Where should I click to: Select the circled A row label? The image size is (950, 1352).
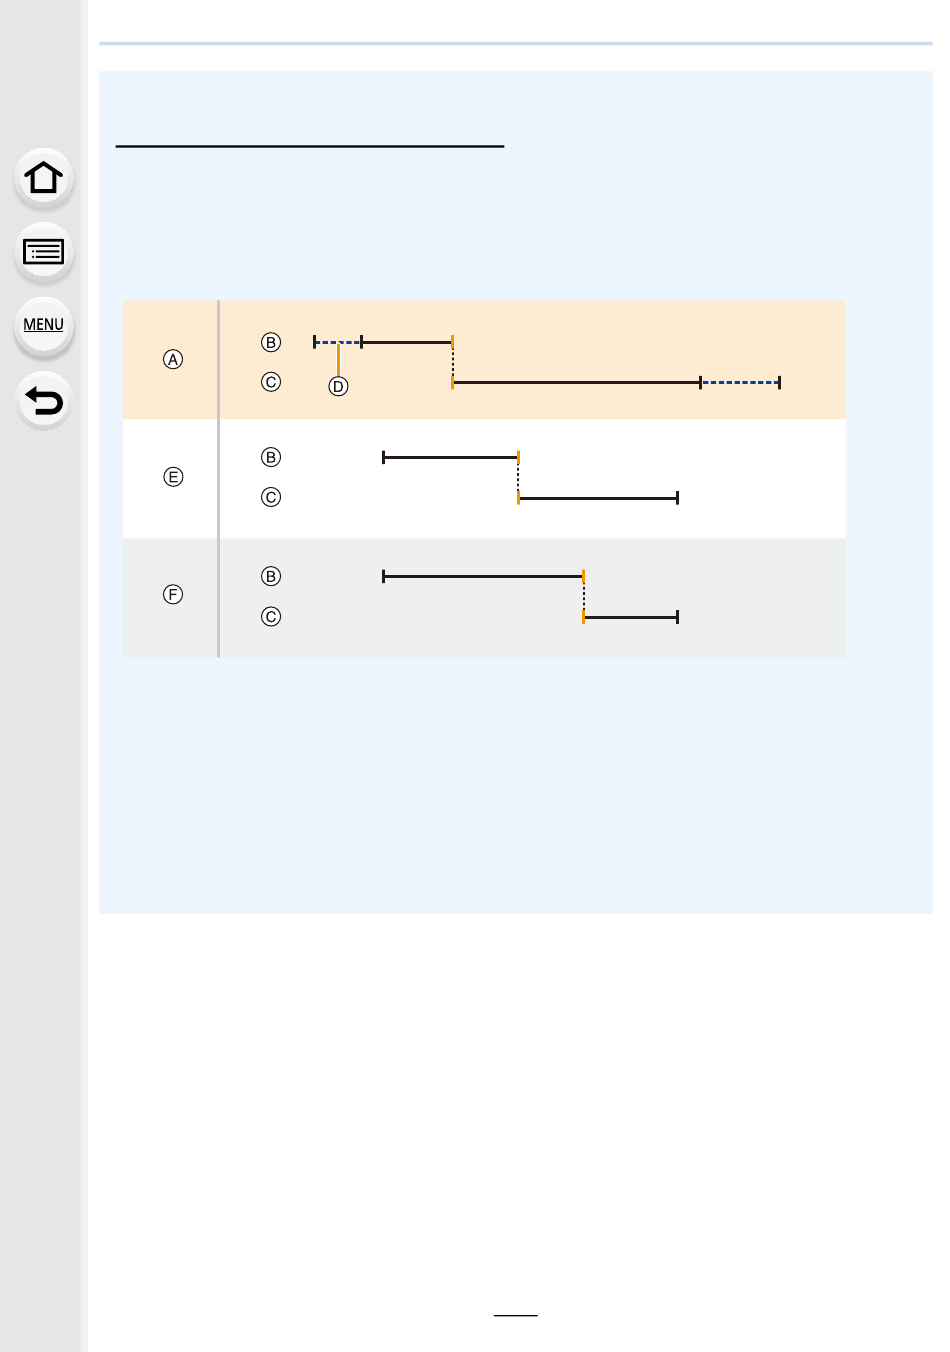[173, 359]
